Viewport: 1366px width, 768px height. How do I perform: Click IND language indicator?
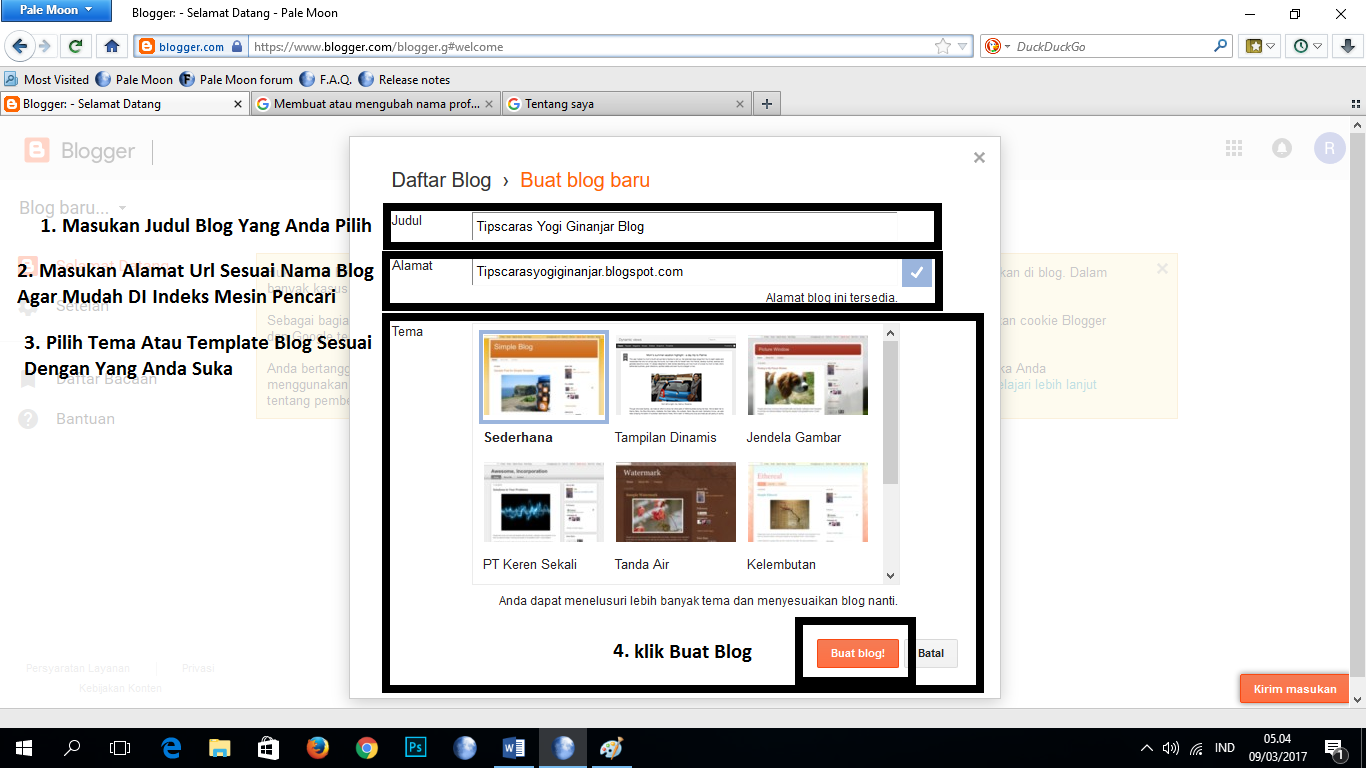(1224, 748)
